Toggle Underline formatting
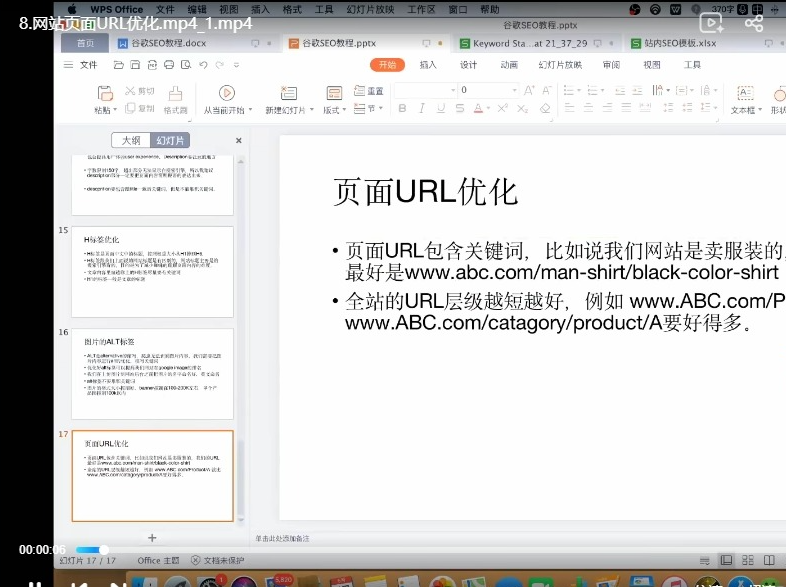 [x=441, y=108]
